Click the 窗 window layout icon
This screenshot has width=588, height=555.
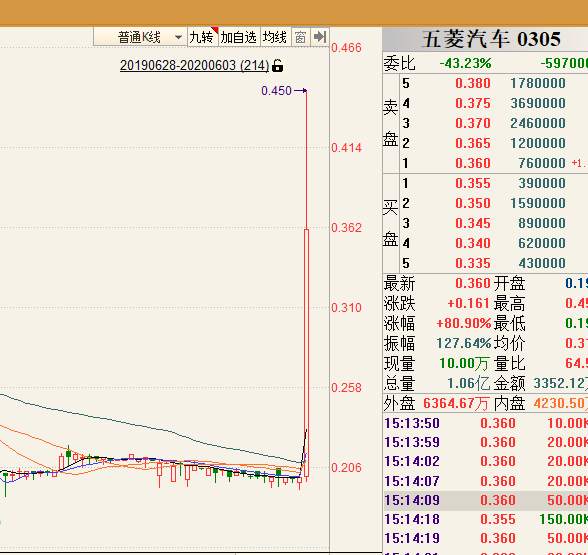(x=300, y=37)
